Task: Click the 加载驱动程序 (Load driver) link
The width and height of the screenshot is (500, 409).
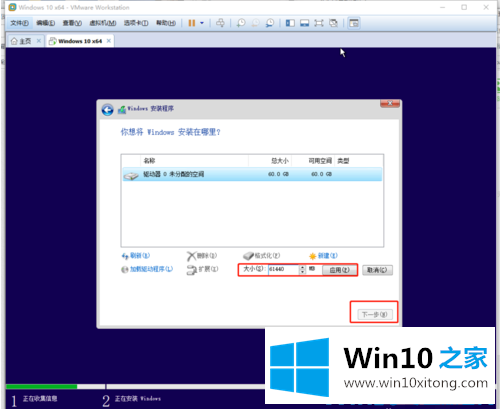Action: [147, 269]
